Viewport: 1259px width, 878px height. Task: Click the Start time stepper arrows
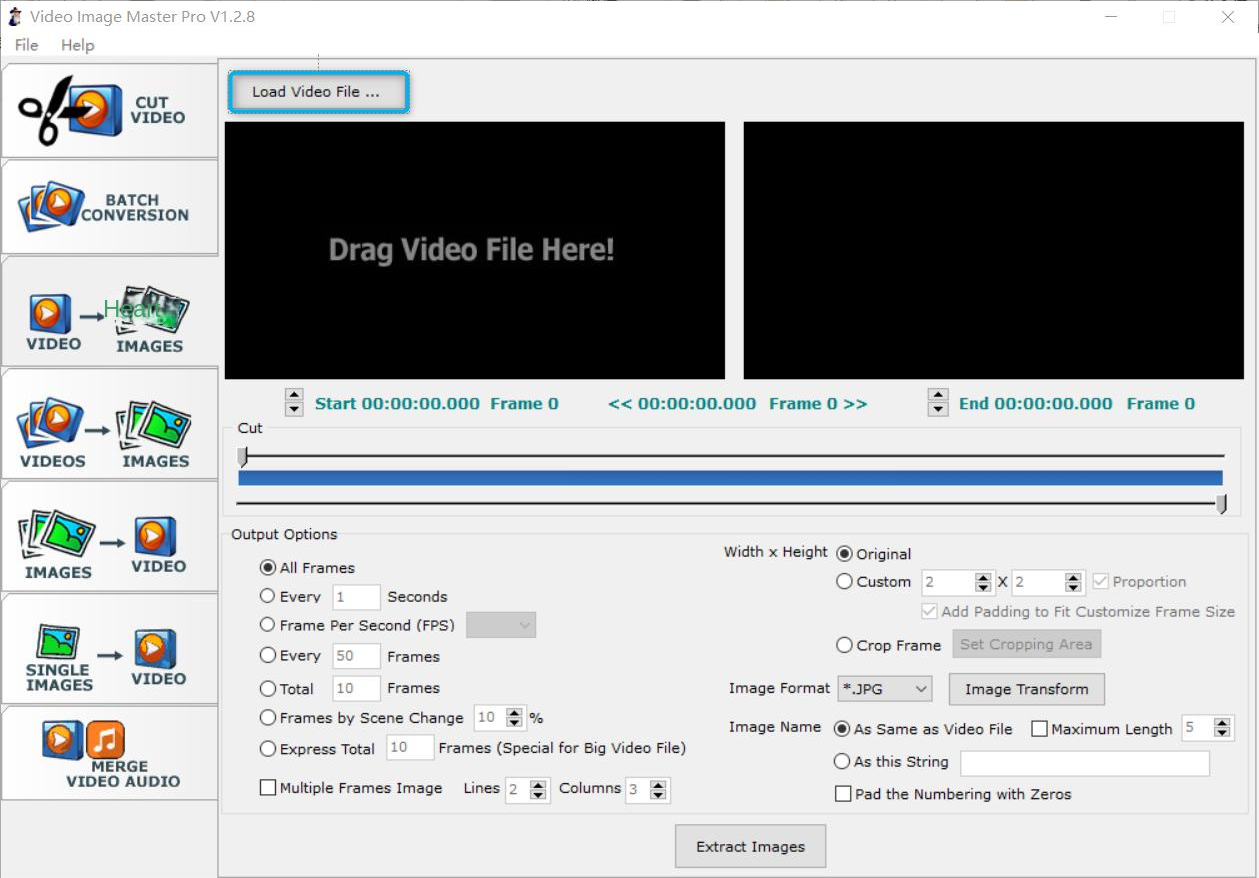pos(294,403)
